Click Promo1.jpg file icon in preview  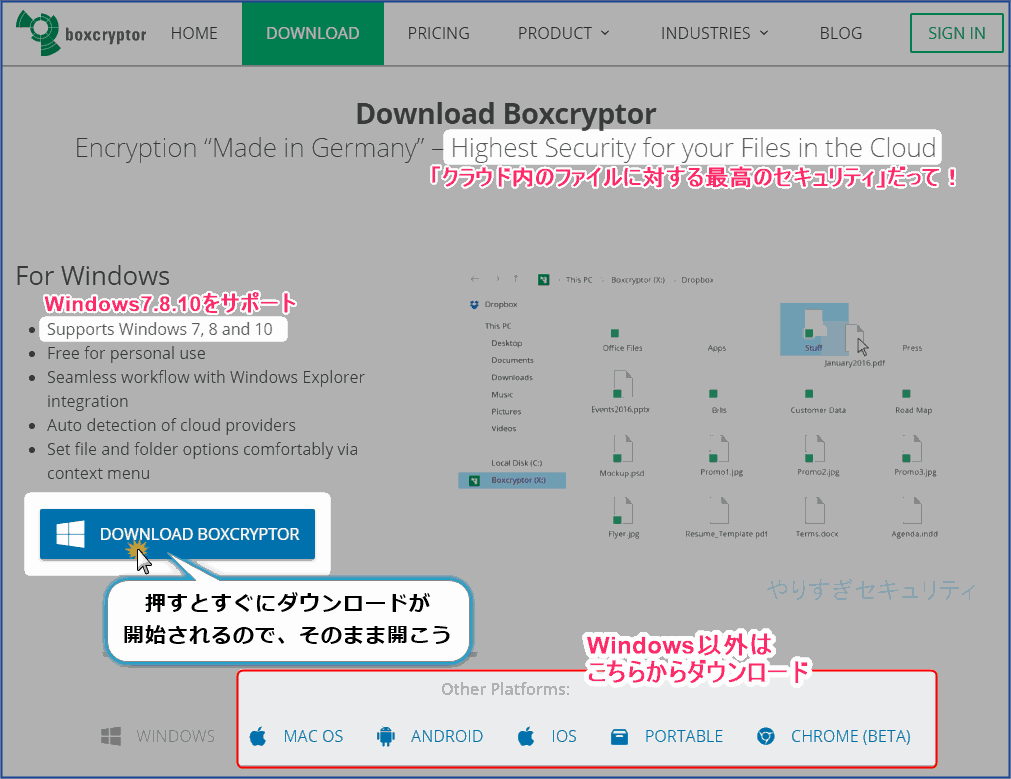(x=719, y=448)
